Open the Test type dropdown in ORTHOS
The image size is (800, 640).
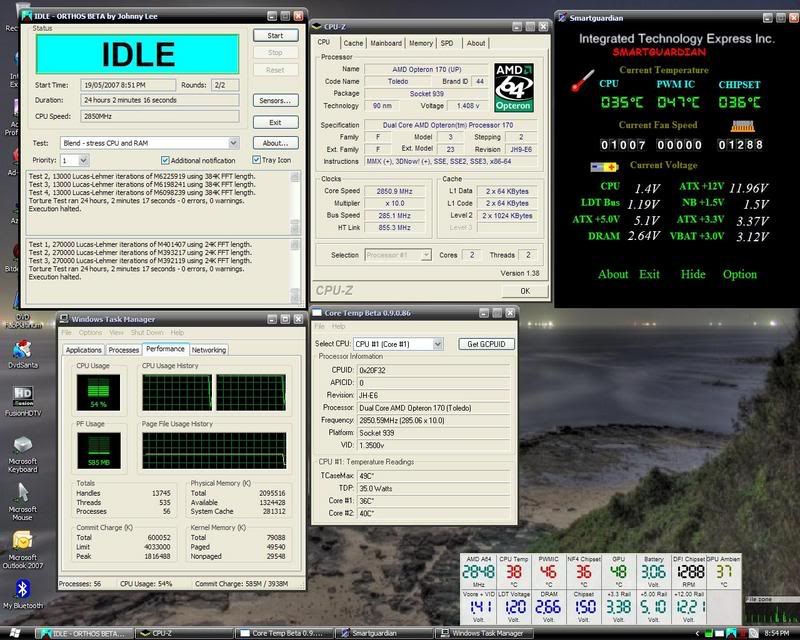coord(234,143)
